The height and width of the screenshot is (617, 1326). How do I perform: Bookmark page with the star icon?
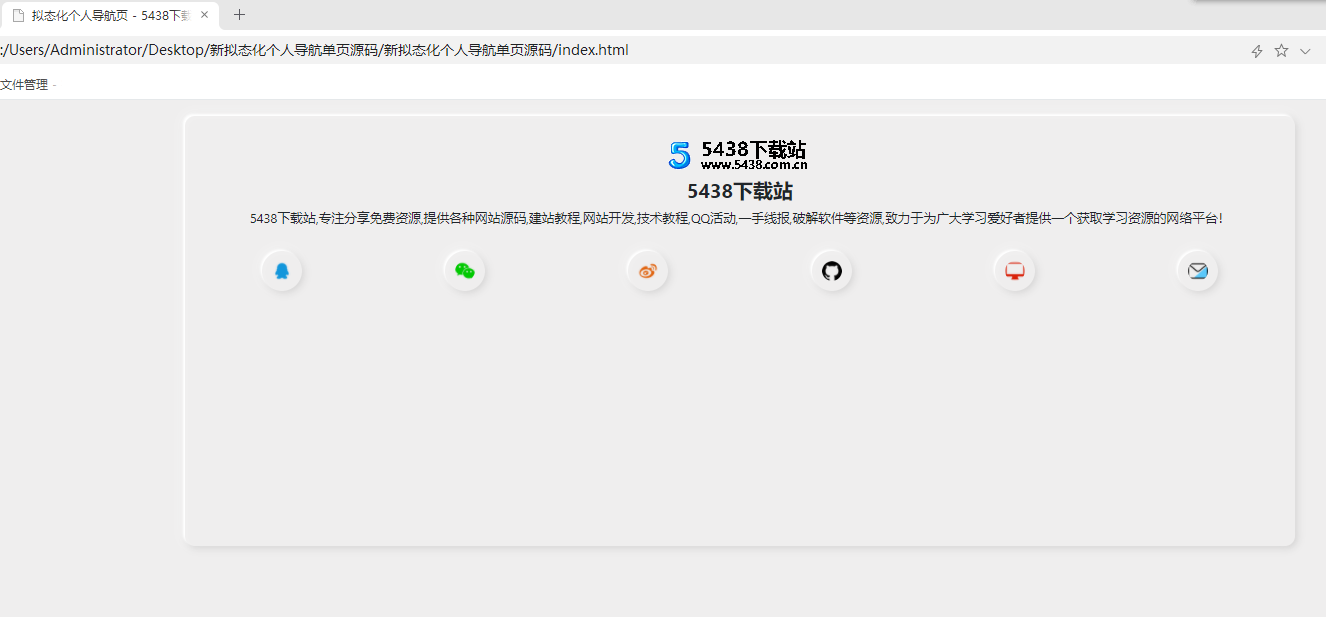coord(1281,51)
